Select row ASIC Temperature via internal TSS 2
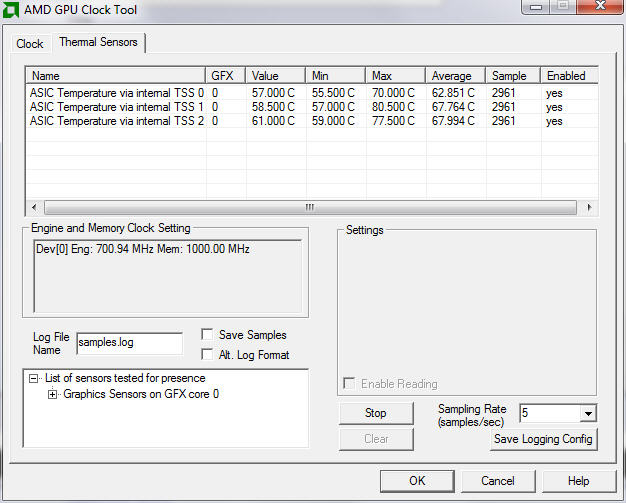 tap(311, 121)
